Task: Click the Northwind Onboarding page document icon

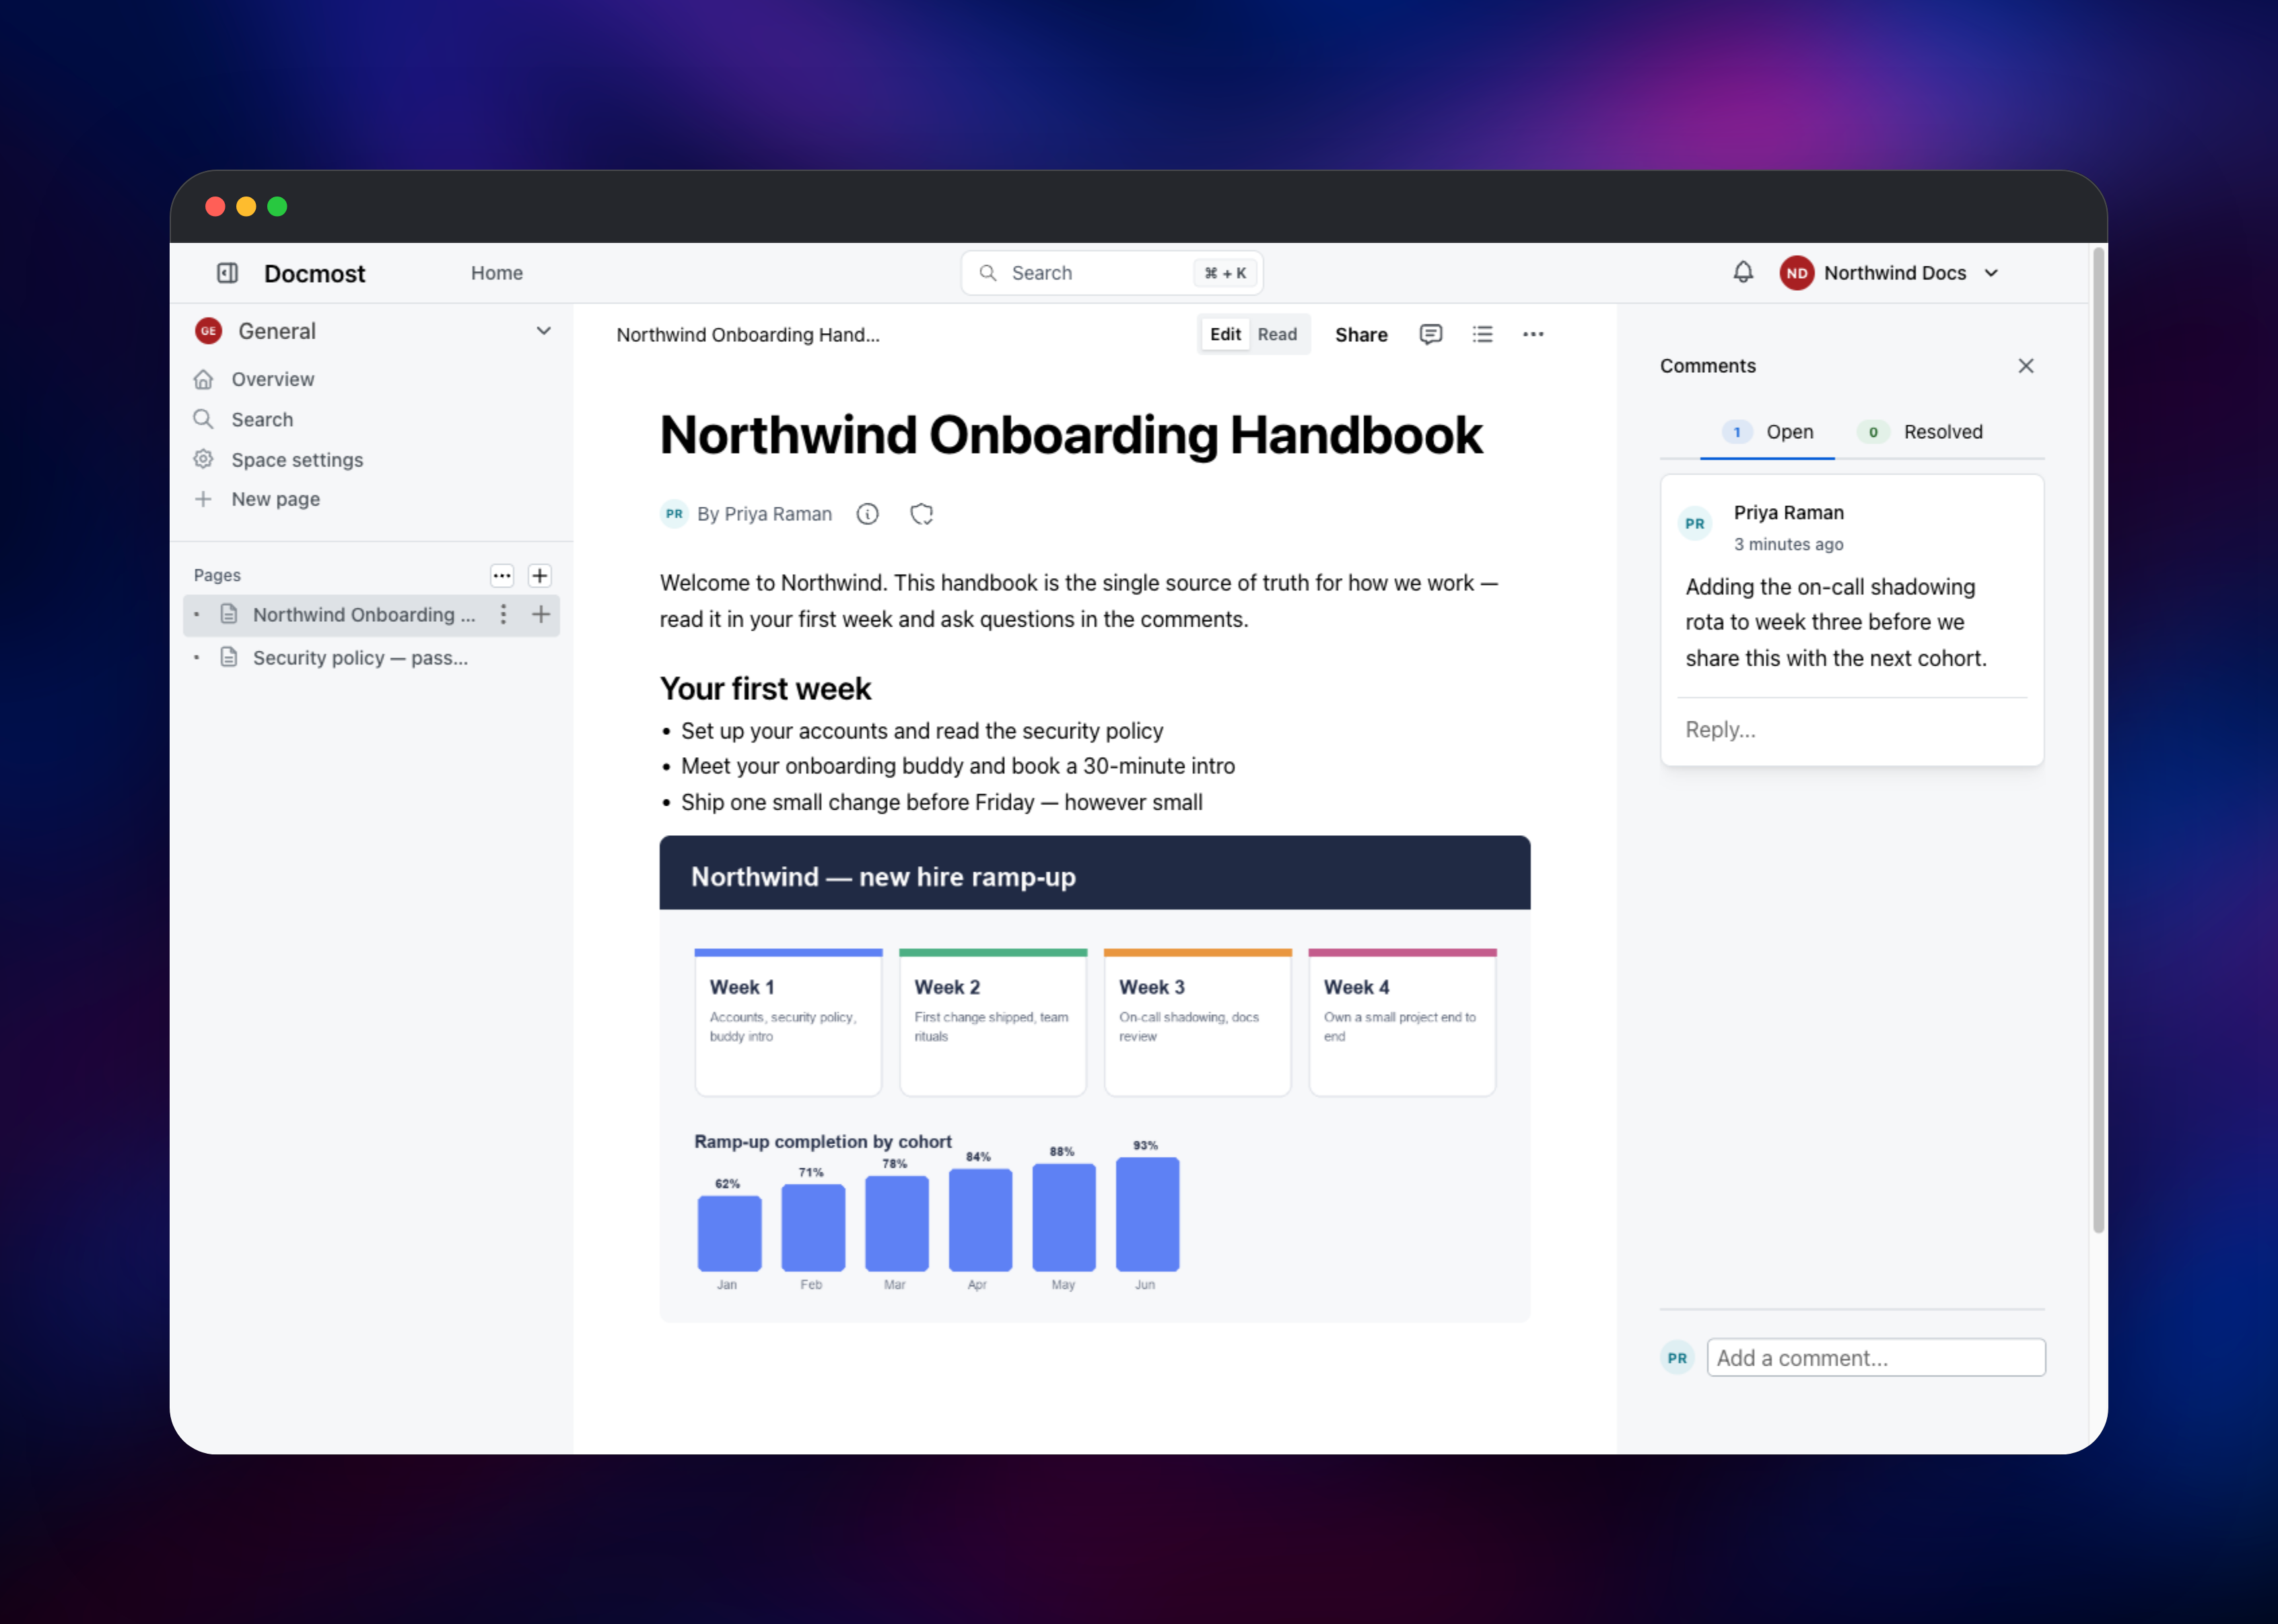Action: click(229, 614)
